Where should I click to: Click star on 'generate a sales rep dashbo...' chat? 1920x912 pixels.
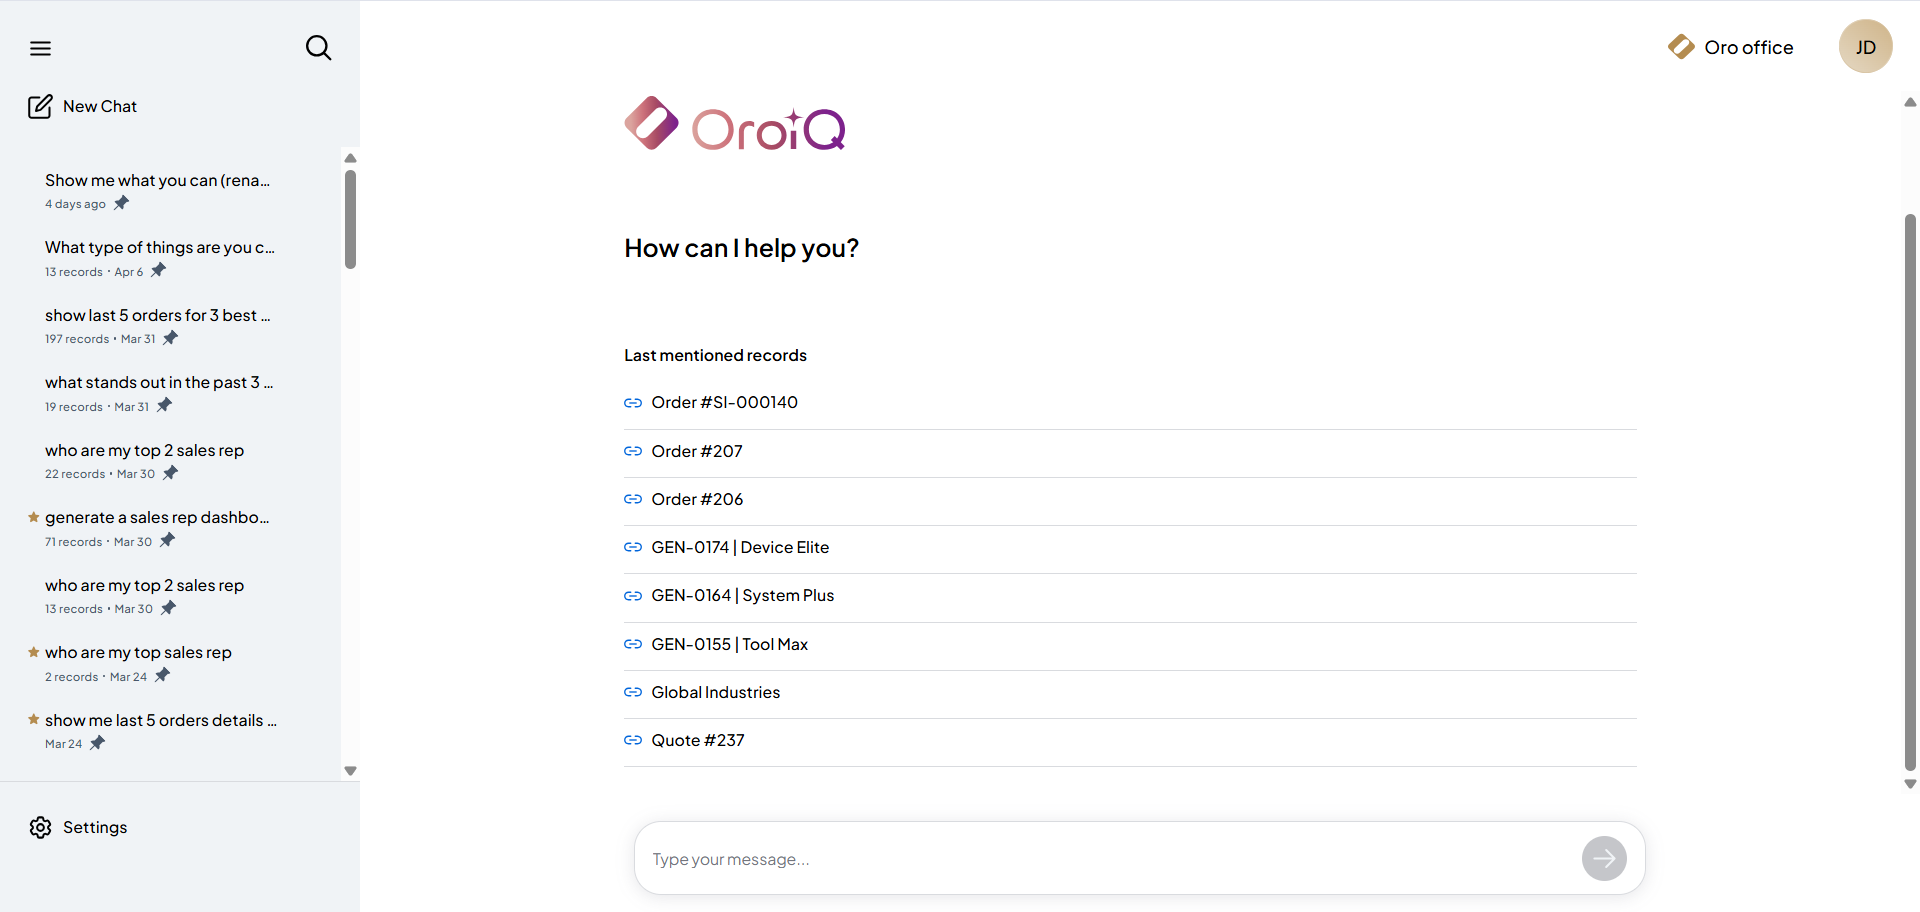pos(34,517)
